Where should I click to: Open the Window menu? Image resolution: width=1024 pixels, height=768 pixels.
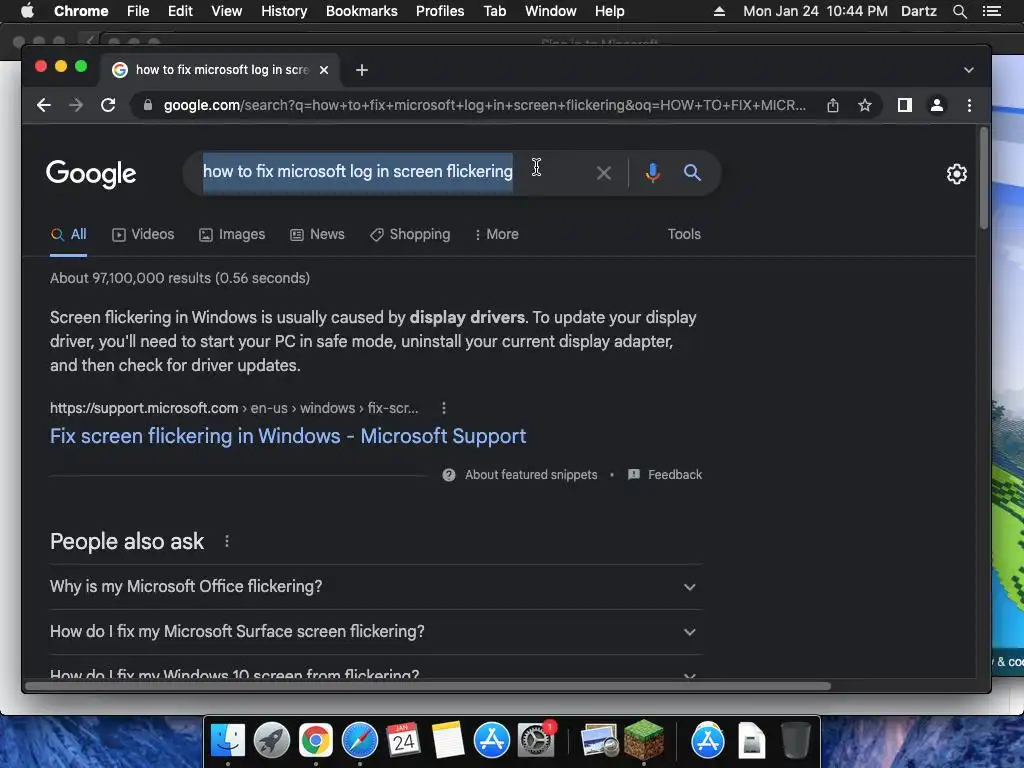click(x=551, y=11)
